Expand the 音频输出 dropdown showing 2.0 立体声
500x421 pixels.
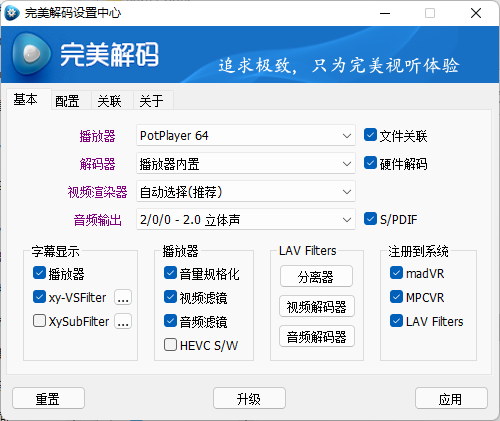(246, 220)
